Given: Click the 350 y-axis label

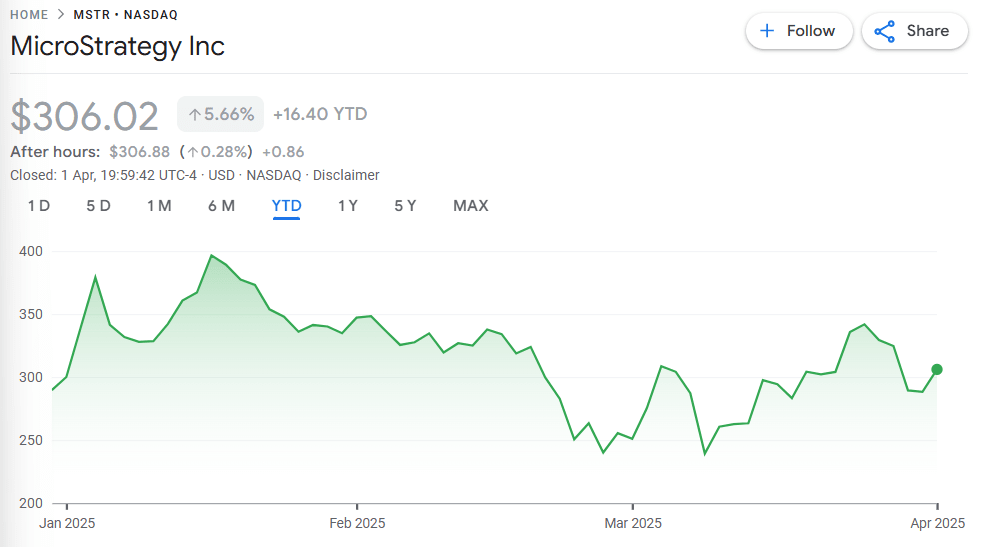Looking at the screenshot, I should [31, 314].
